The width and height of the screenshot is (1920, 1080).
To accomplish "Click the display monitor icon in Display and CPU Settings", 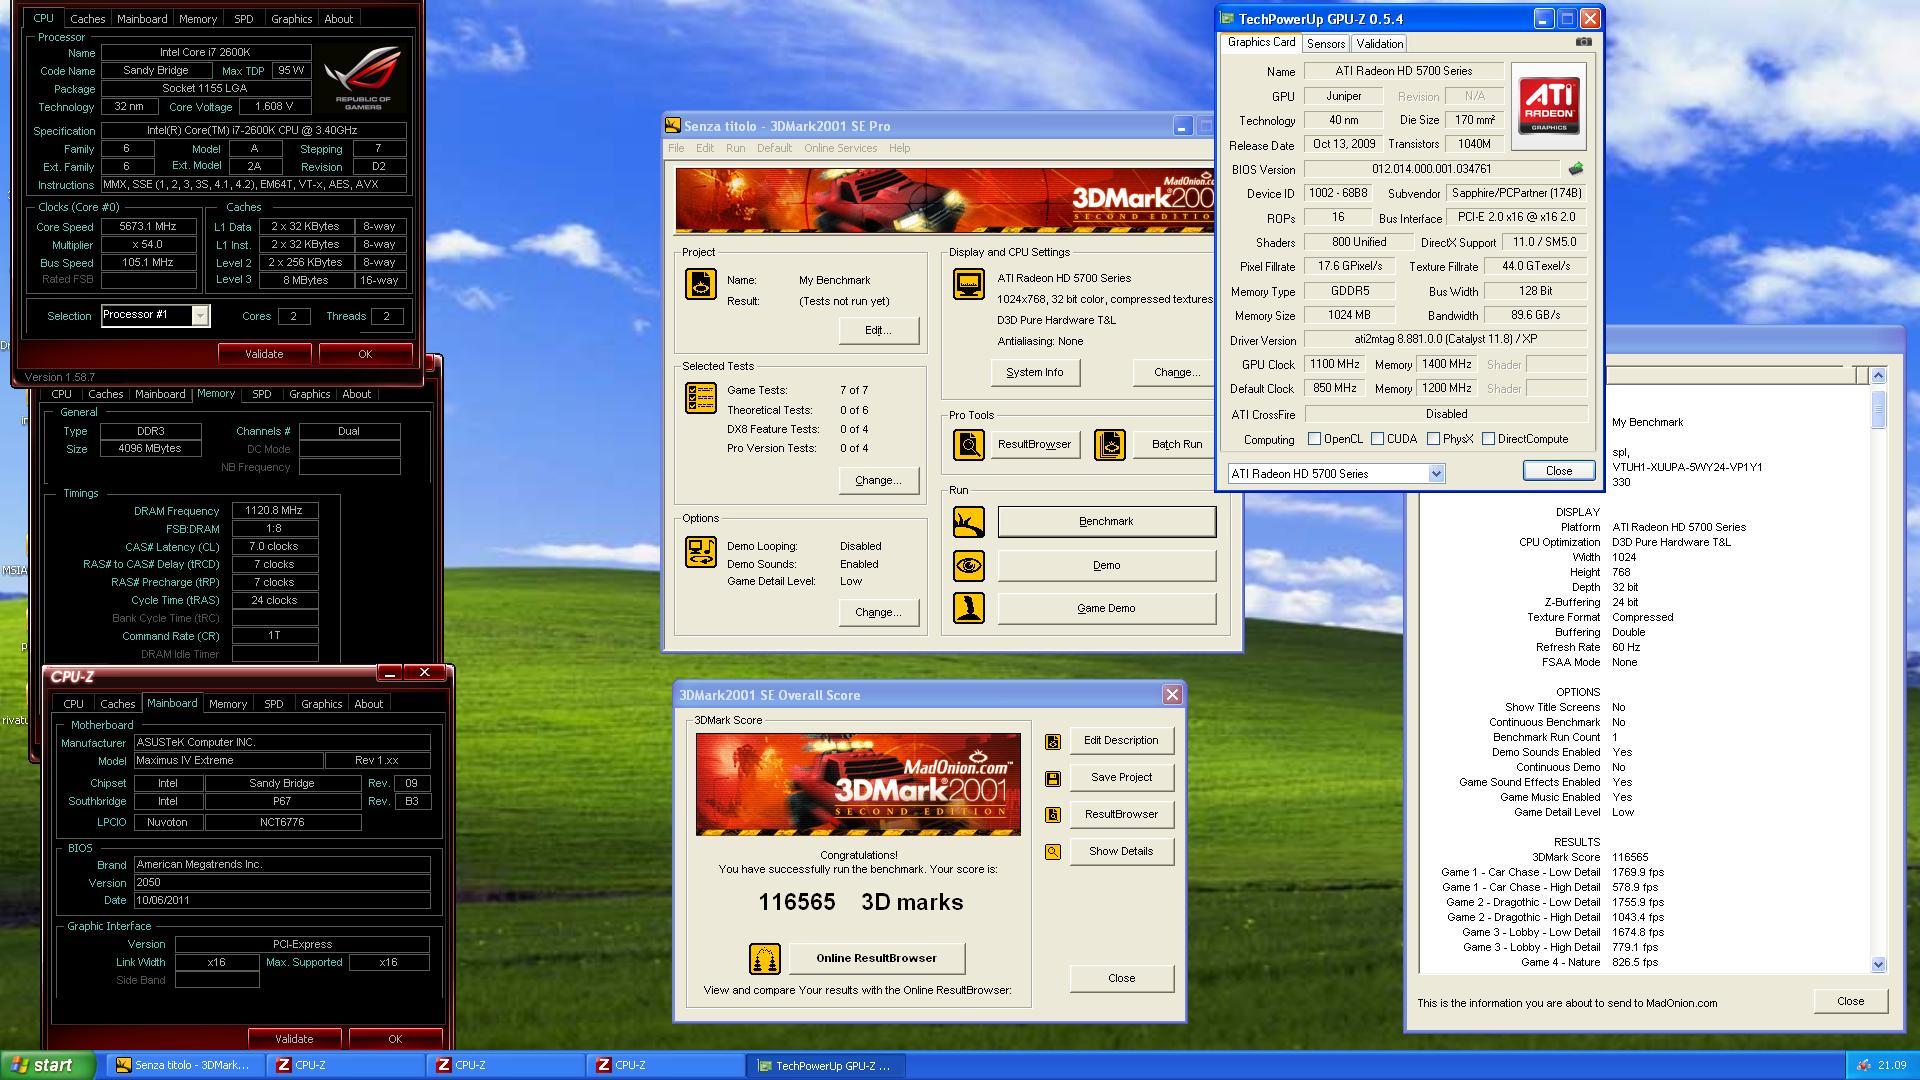I will (968, 284).
